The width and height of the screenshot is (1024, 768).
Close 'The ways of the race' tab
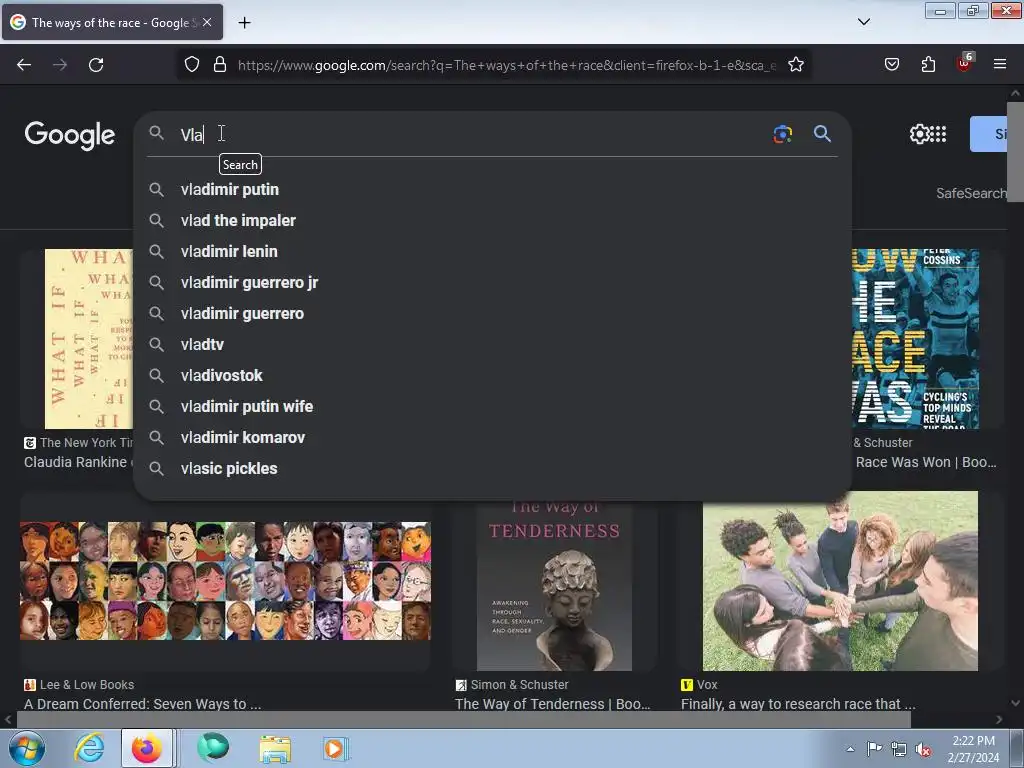207,22
